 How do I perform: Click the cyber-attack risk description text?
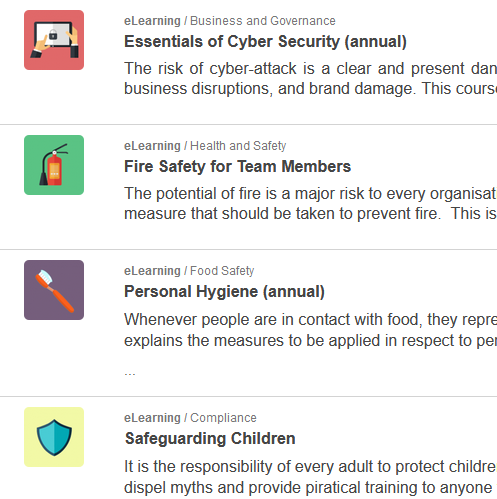click(310, 79)
